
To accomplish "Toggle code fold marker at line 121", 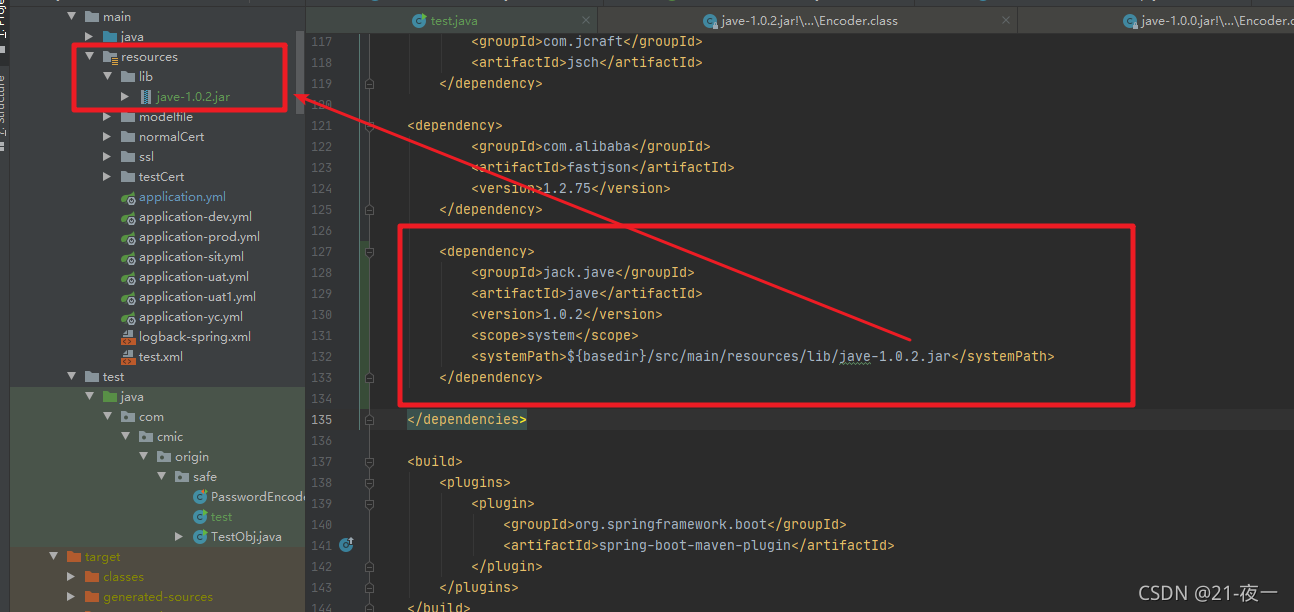I will point(370,126).
